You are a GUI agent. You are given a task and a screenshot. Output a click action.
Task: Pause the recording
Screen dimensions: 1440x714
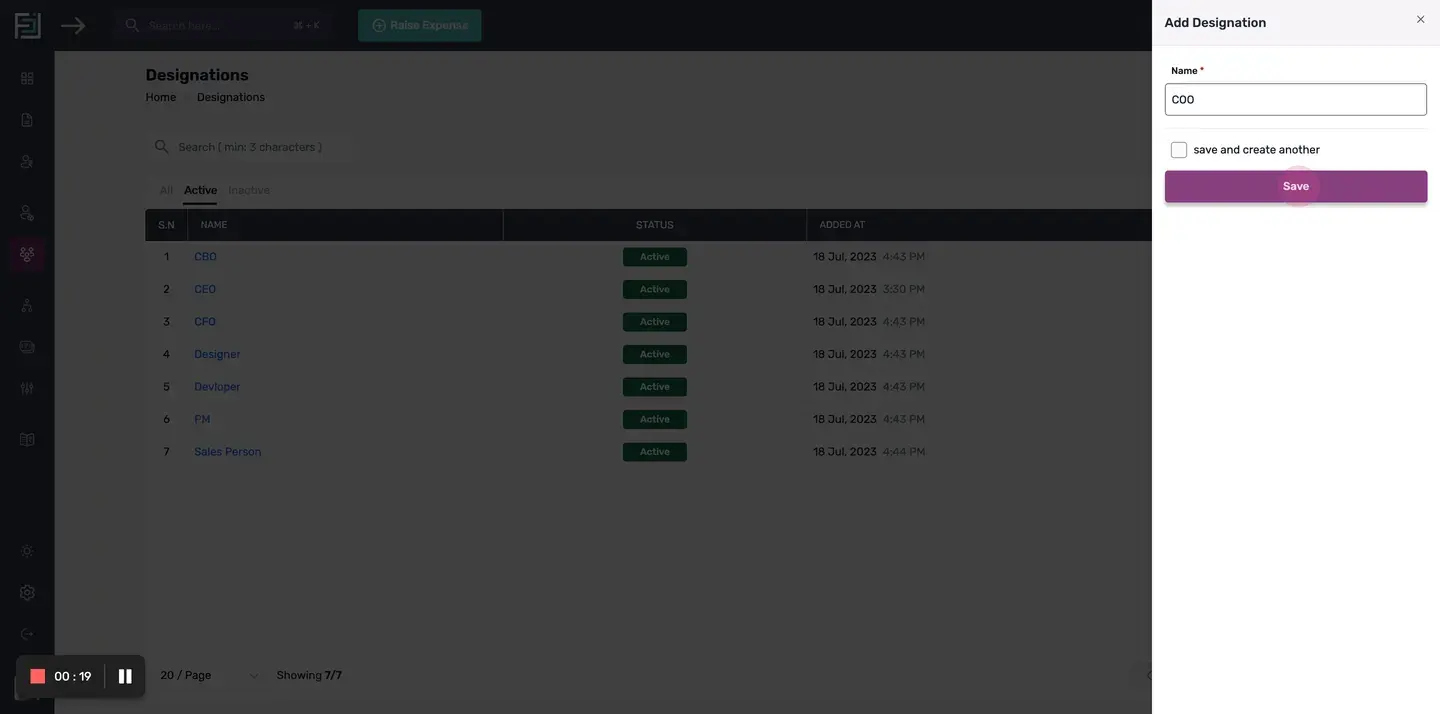[125, 677]
